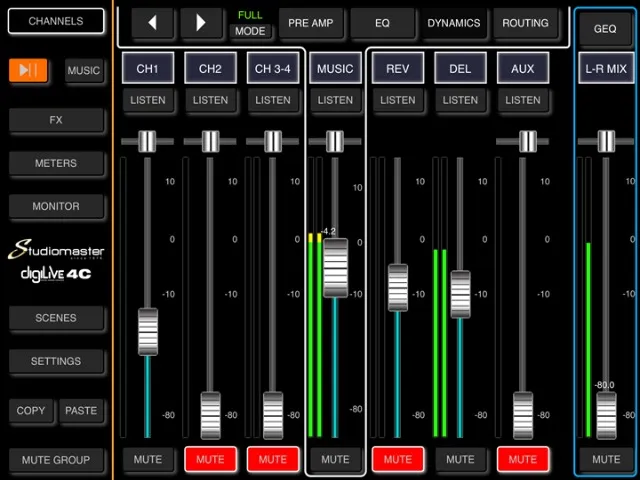Viewport: 640px width, 480px height.
Task: Click the orange play/pause button
Action: [x=28, y=70]
